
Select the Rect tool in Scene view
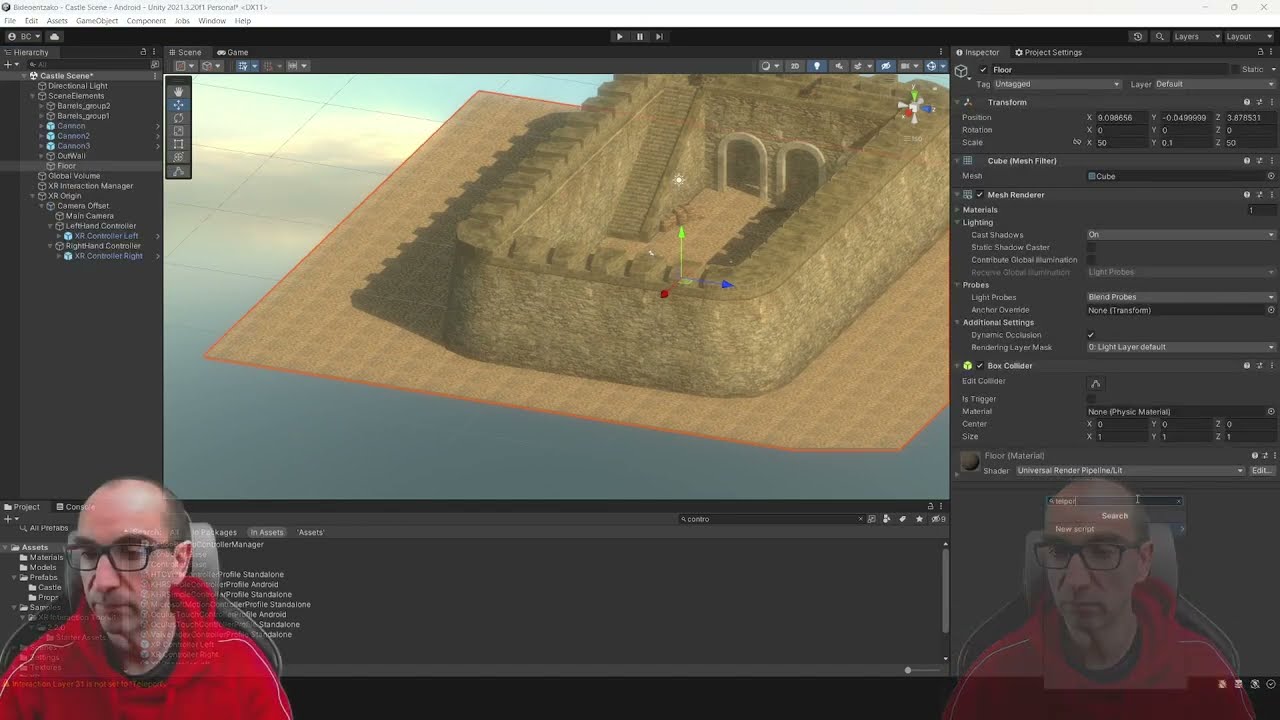[179, 143]
